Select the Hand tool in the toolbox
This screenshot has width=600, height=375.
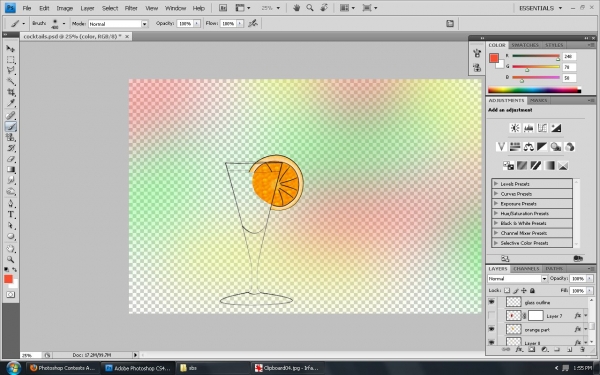pyautogui.click(x=10, y=249)
